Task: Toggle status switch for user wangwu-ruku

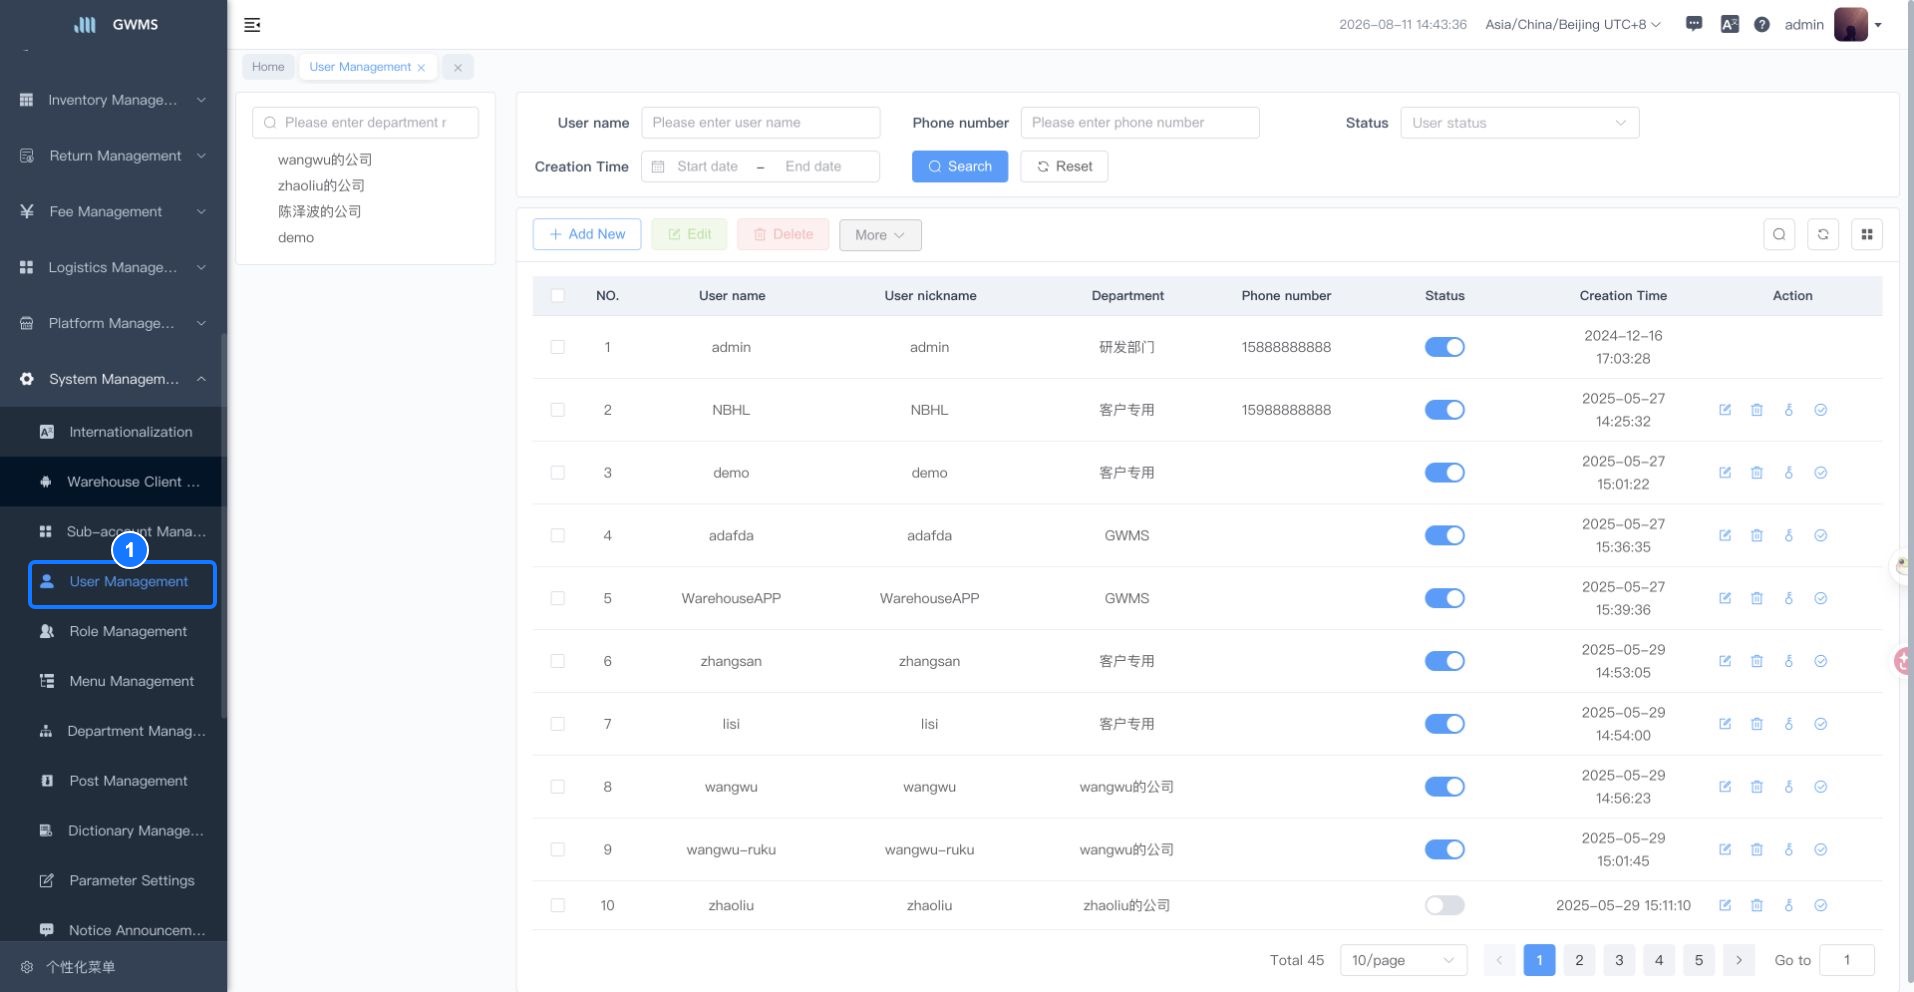Action: 1445,850
